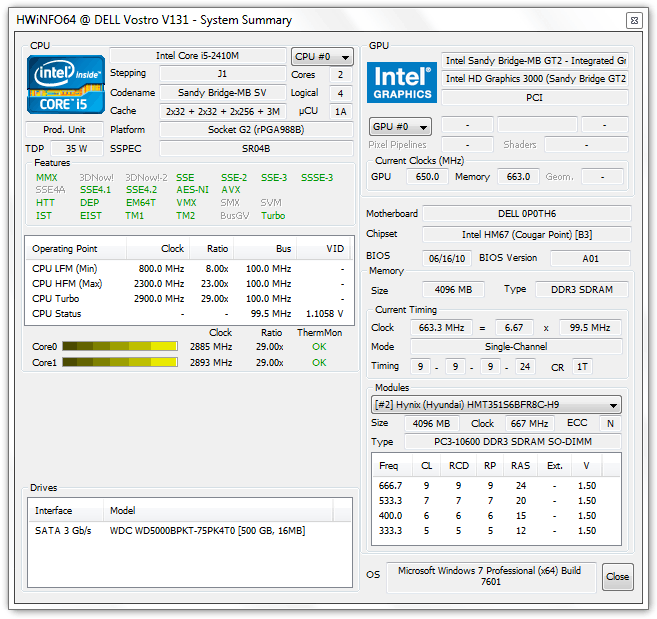Click the Operating Point column header
Image resolution: width=657 pixels, height=619 pixels.
(76, 249)
